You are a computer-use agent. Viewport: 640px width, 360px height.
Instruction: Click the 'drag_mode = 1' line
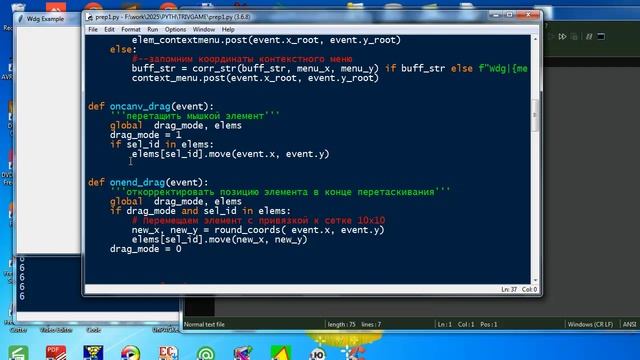tap(145, 135)
